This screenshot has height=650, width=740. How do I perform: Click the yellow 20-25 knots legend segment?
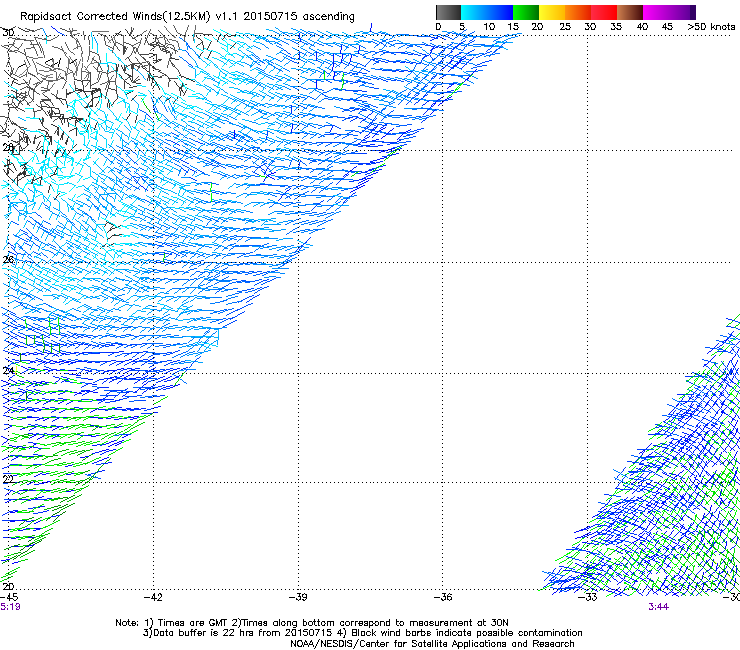552,12
